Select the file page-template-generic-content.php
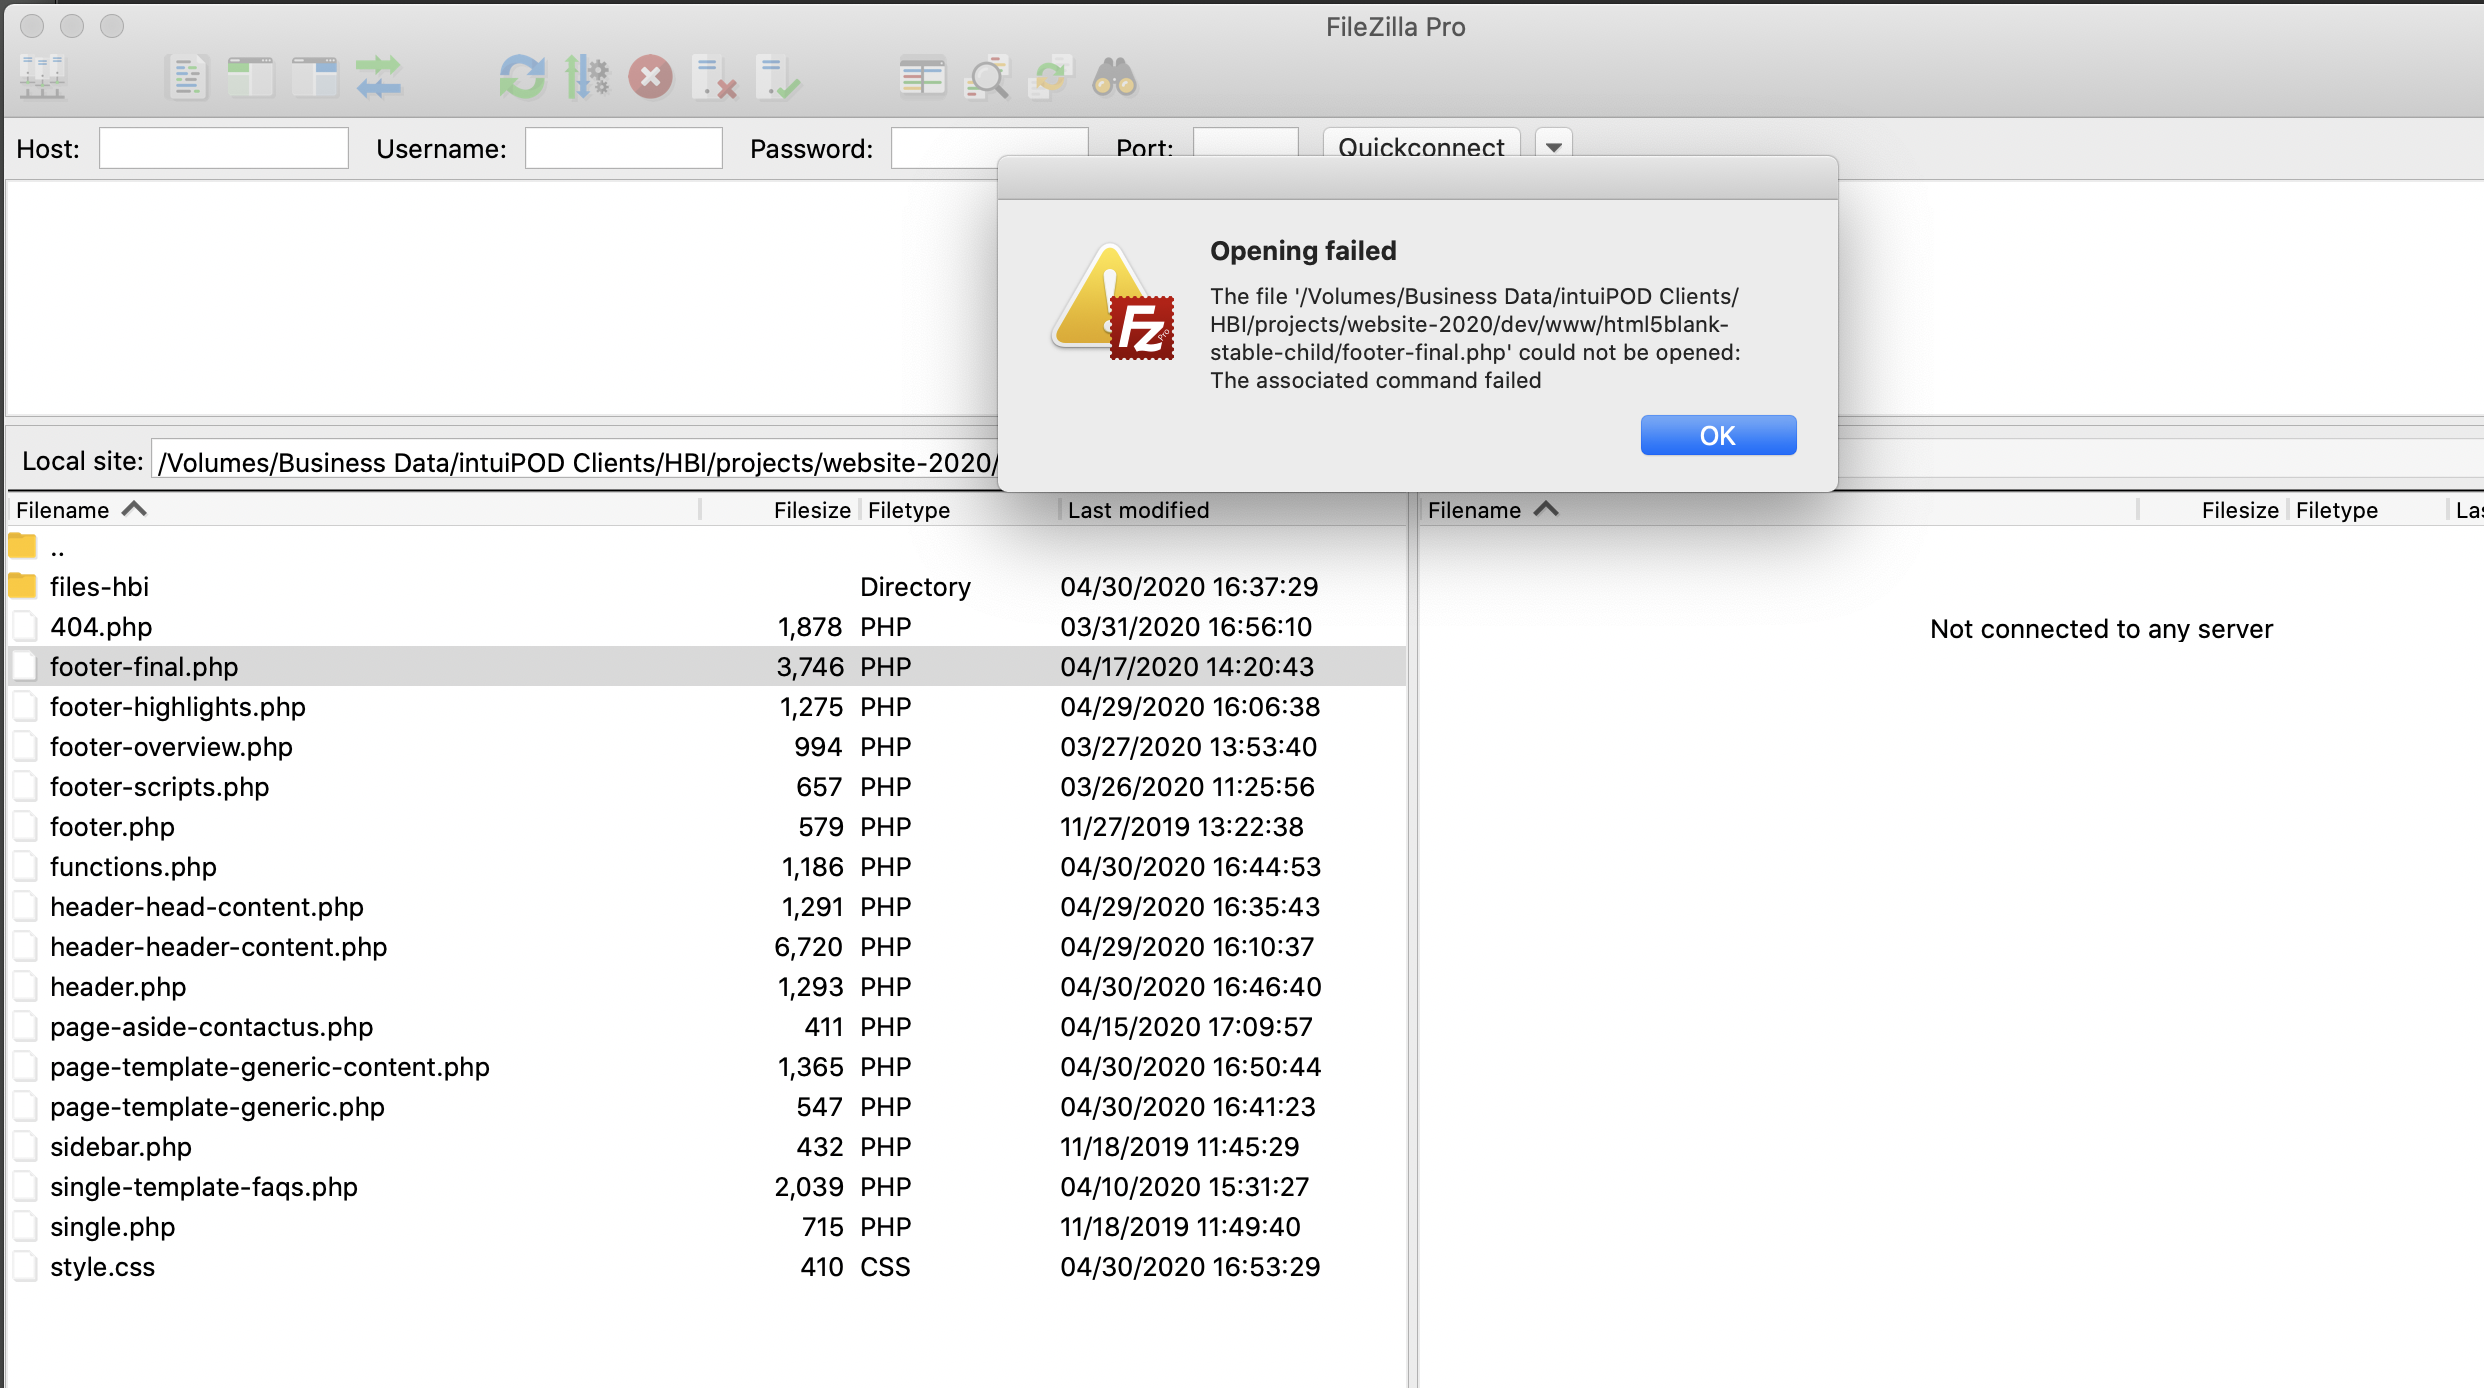The image size is (2484, 1388). (x=707, y=1067)
